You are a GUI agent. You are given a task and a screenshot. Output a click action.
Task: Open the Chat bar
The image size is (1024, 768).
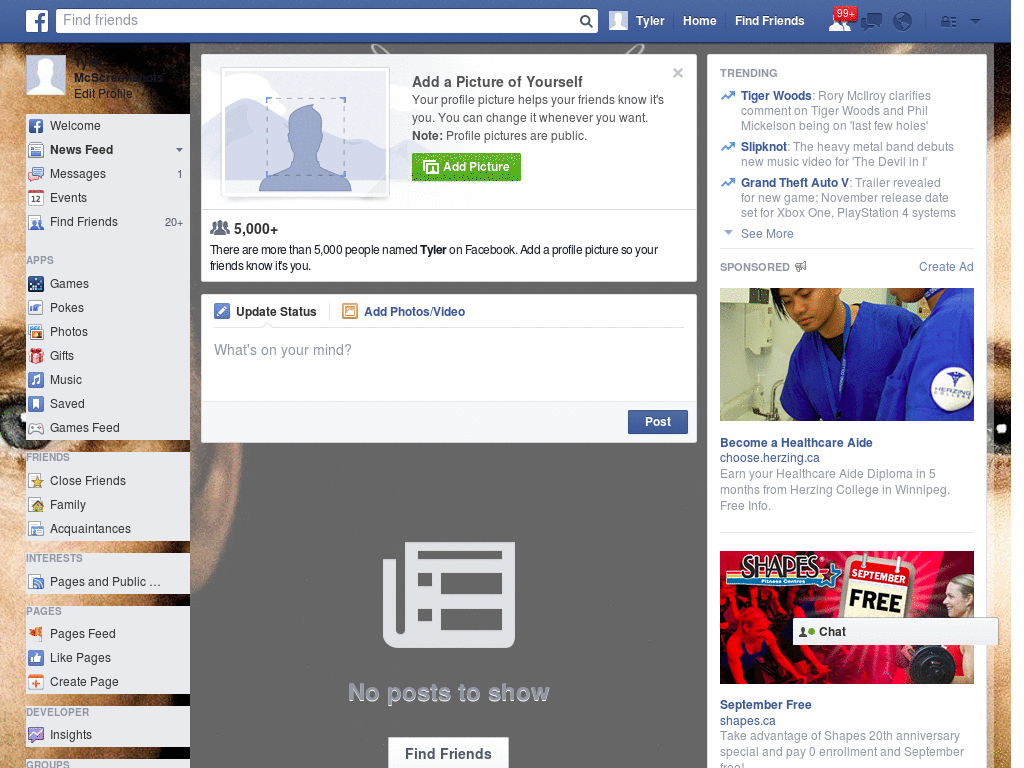[895, 632]
